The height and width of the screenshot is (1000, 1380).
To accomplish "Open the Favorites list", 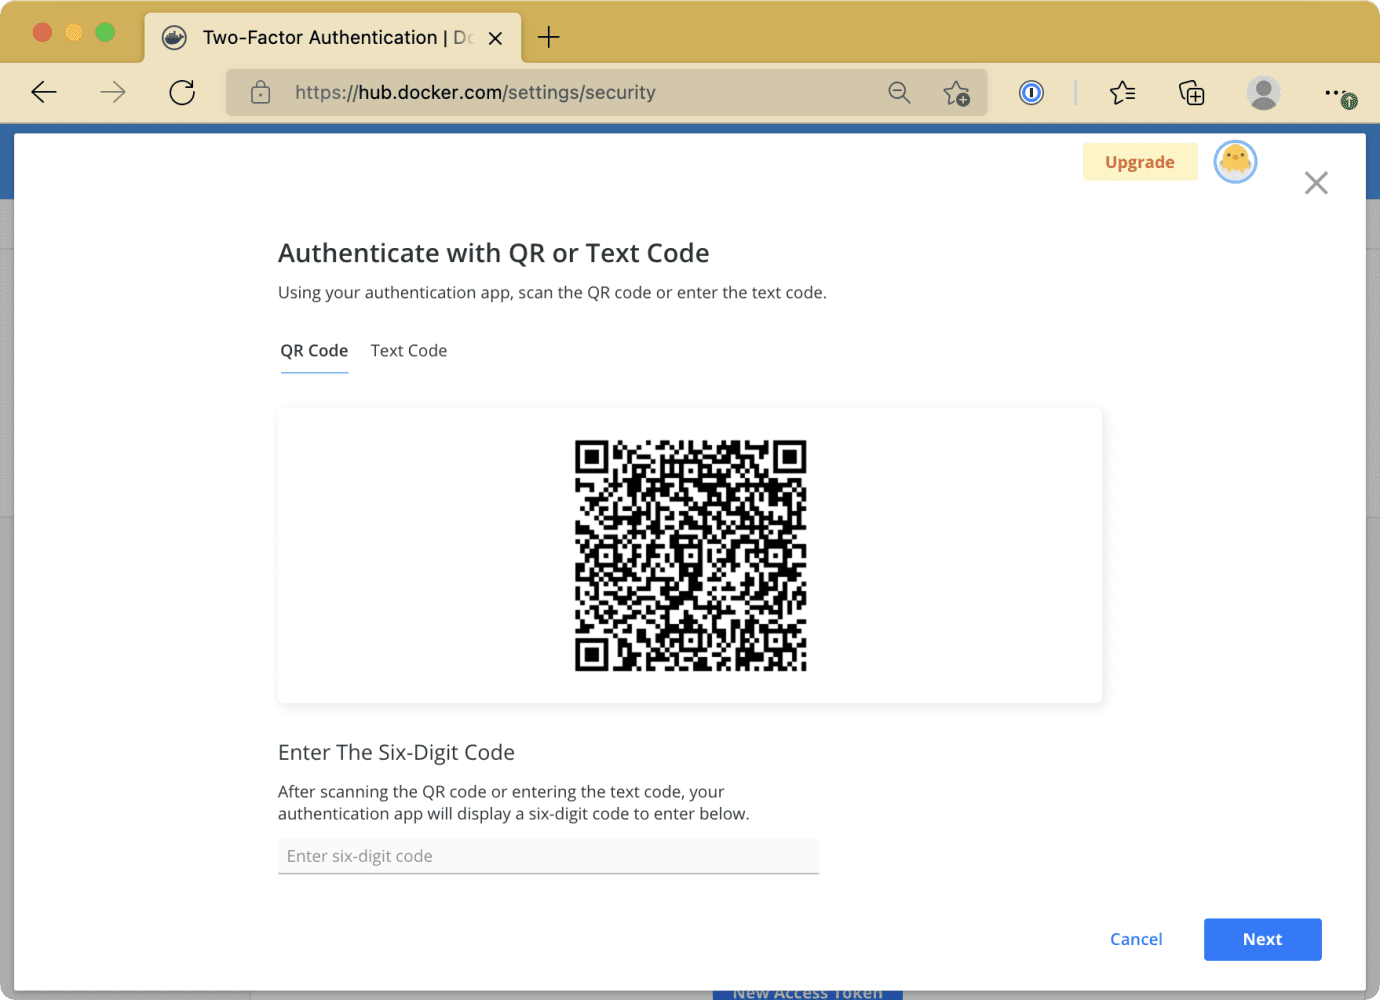I will click(1122, 93).
